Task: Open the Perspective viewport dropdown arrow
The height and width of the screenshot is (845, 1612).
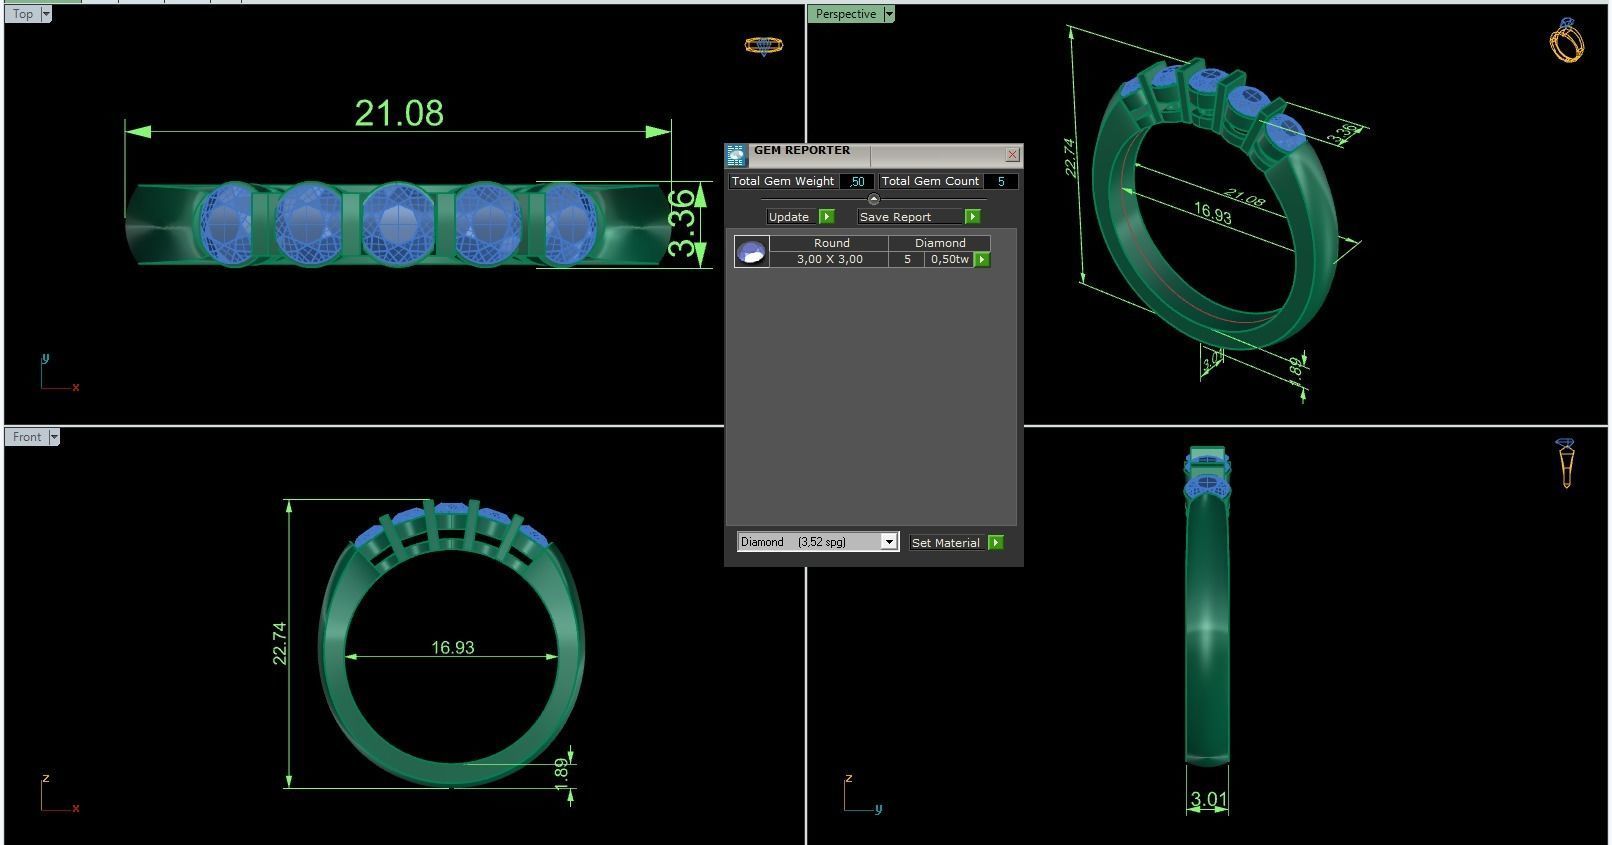Action: pos(888,14)
